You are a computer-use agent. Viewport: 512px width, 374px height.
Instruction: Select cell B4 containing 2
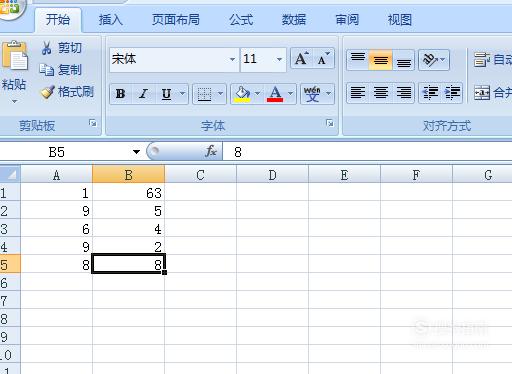(128, 246)
